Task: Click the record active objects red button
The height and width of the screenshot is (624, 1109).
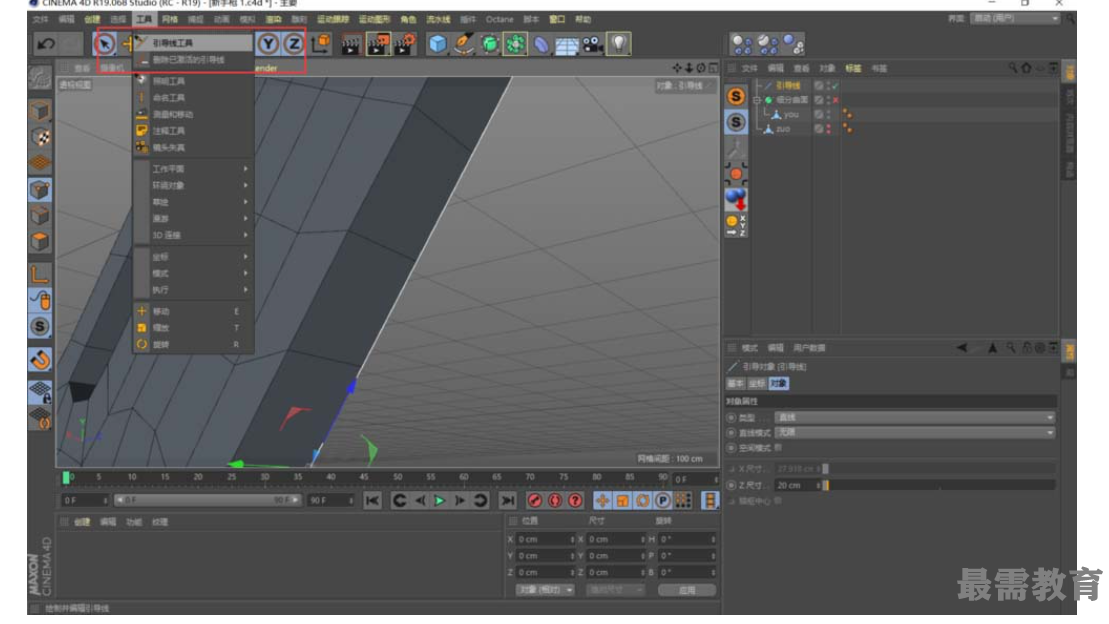Action: 535,501
